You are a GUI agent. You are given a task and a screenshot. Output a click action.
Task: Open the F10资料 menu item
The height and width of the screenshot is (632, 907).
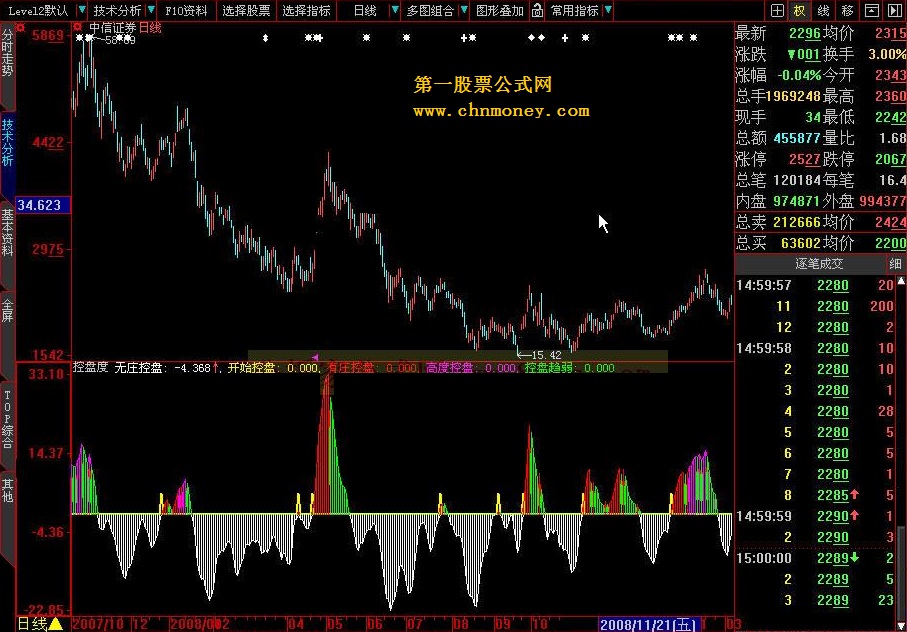click(186, 10)
